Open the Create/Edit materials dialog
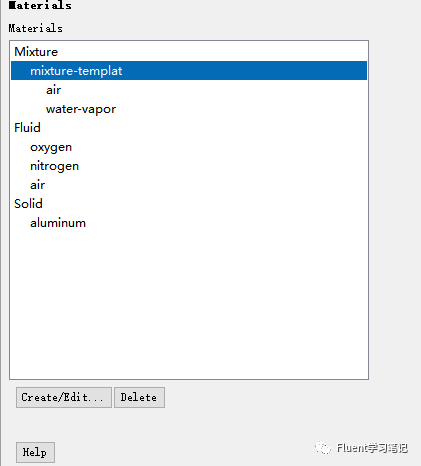The image size is (421, 466). (64, 397)
